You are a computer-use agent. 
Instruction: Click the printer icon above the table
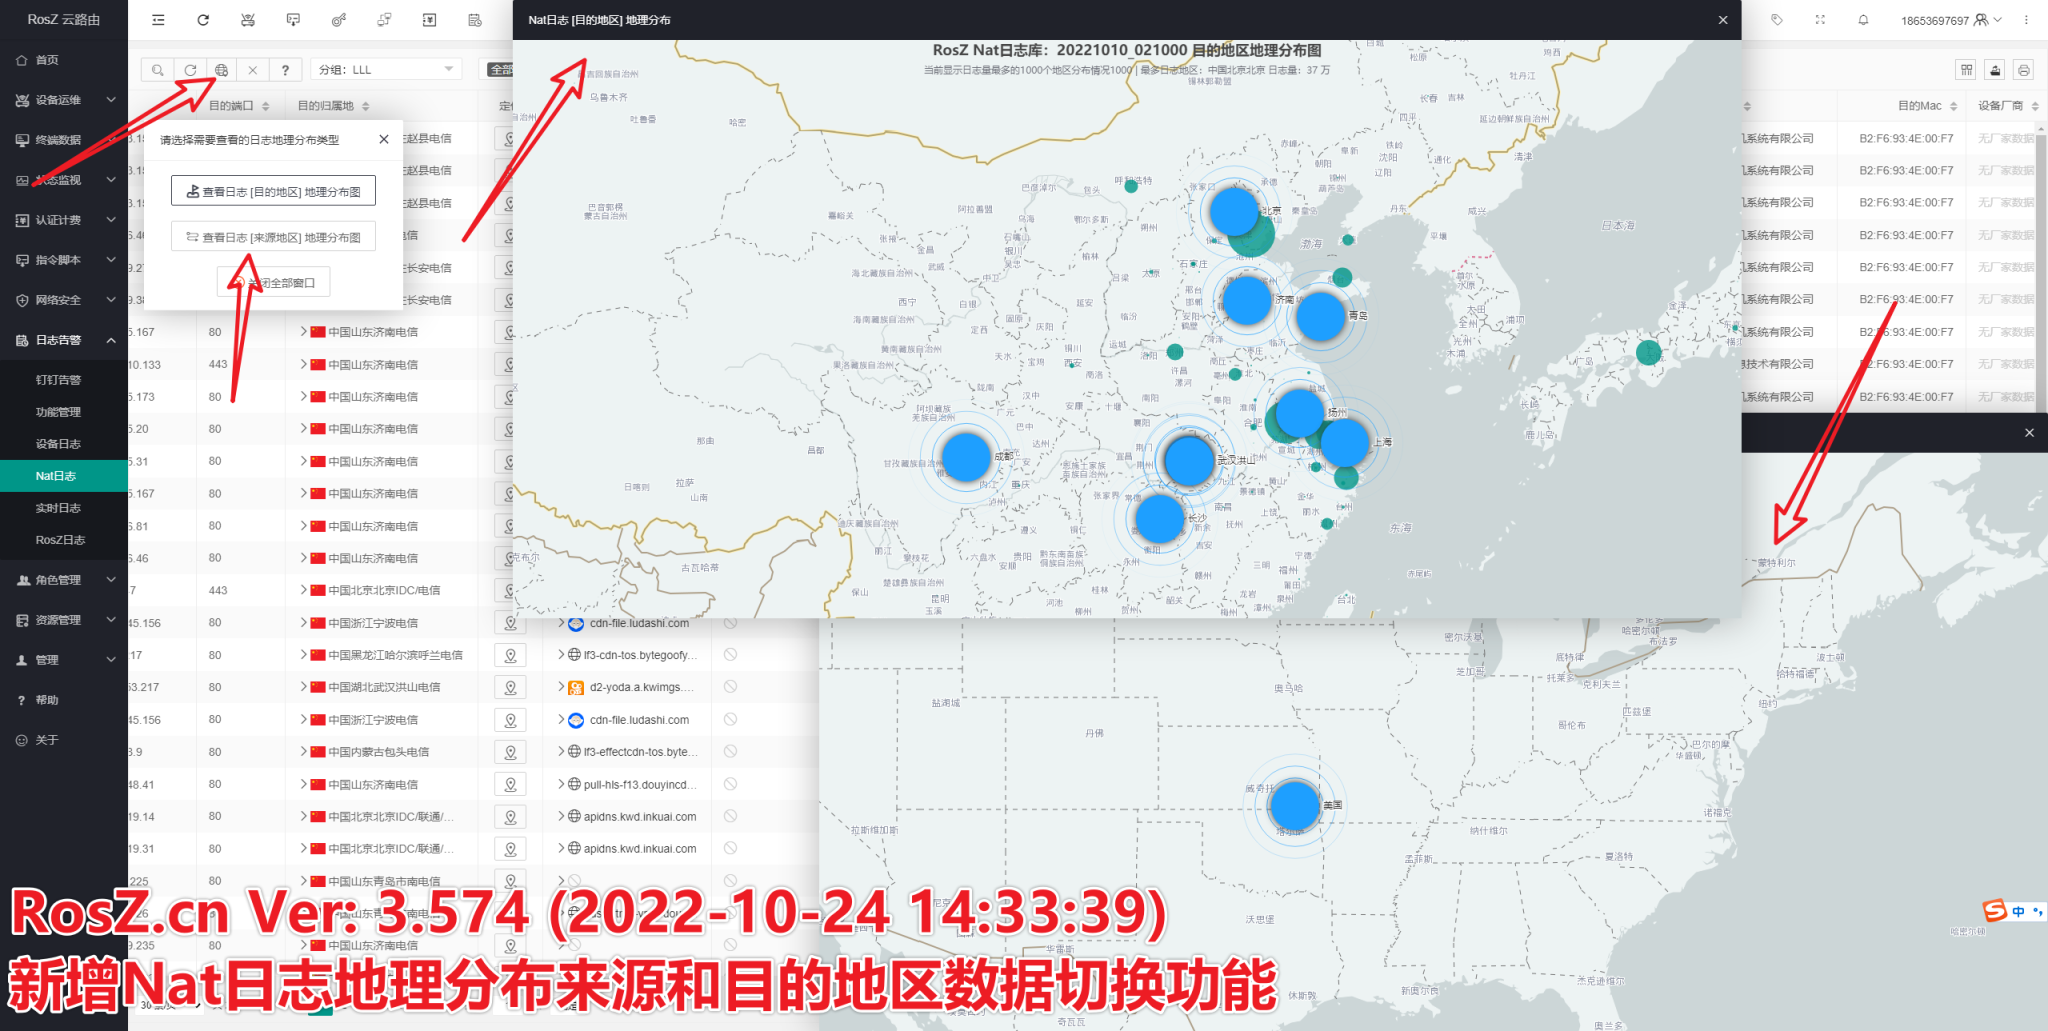[x=2023, y=70]
